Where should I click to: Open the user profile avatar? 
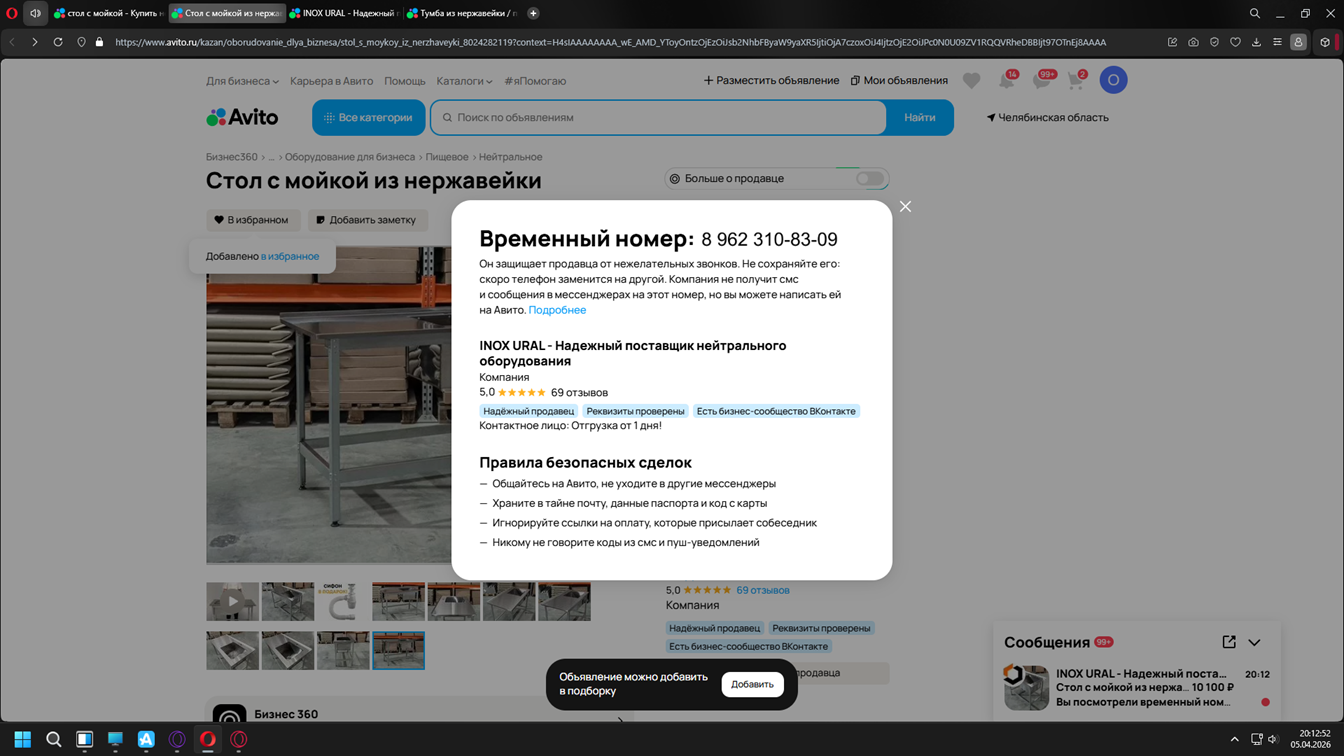pos(1113,80)
